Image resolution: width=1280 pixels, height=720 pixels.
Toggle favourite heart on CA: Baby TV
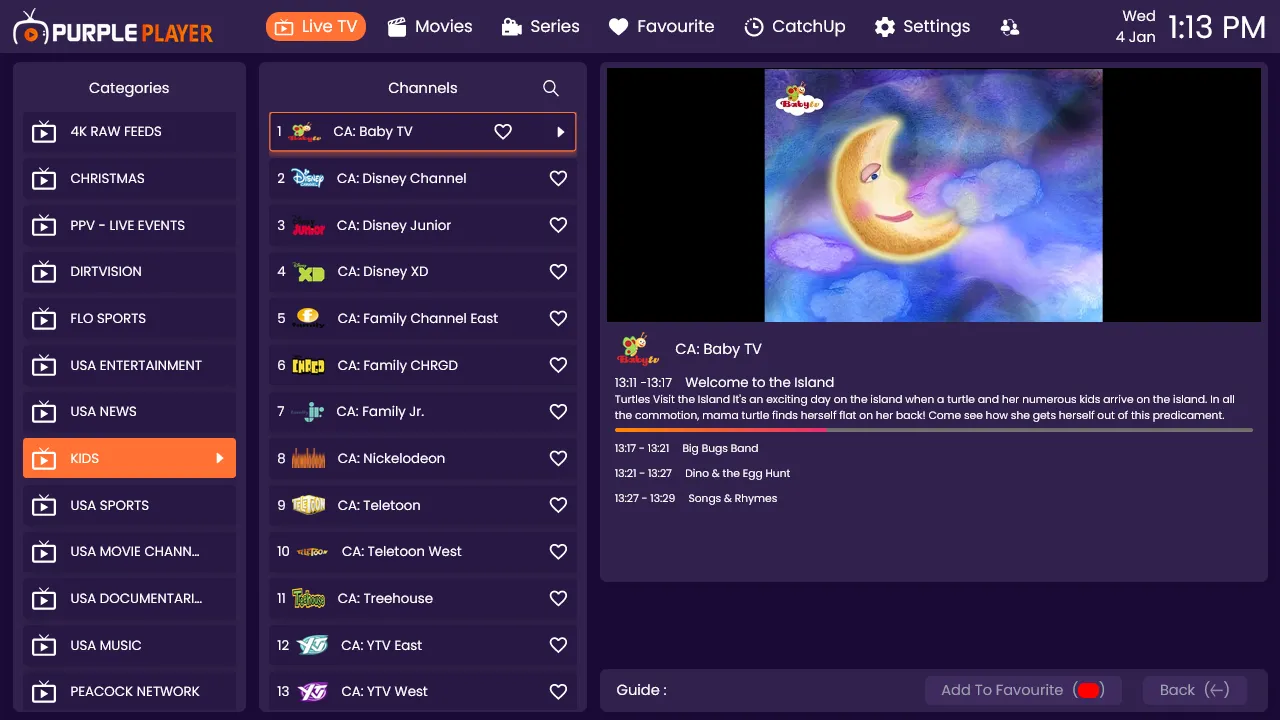[x=503, y=131]
